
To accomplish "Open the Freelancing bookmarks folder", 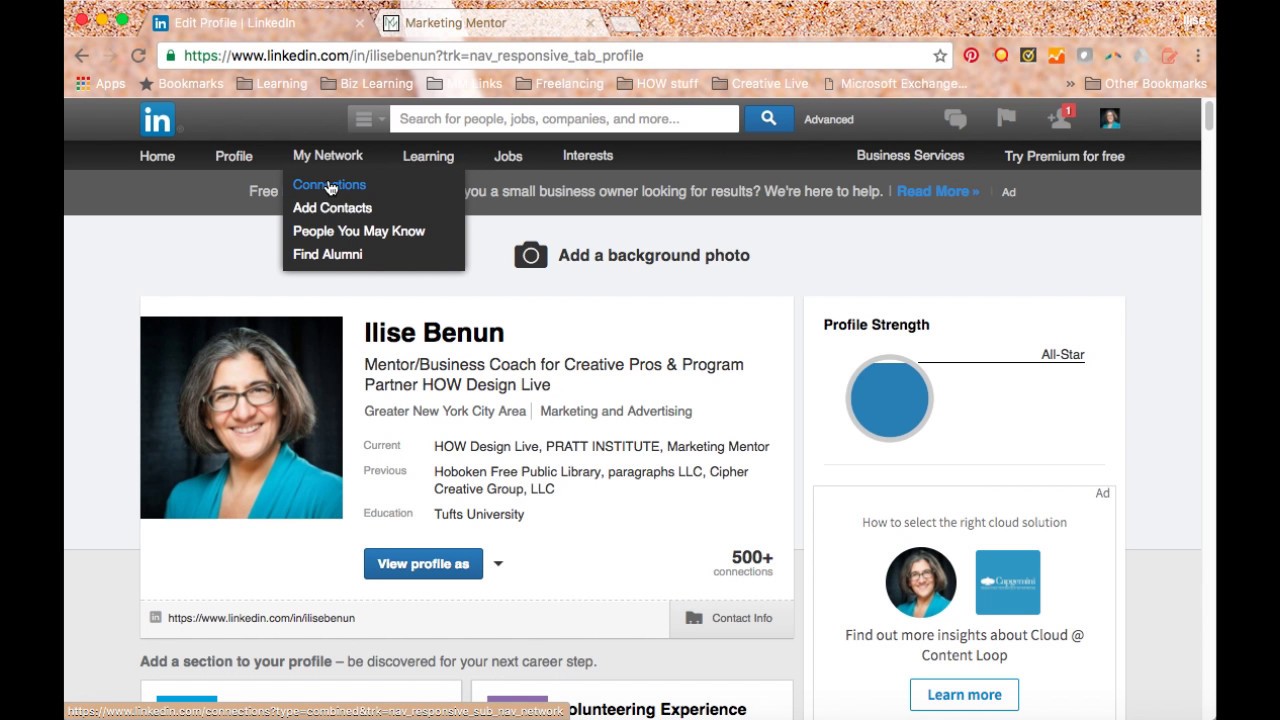I will pos(559,84).
